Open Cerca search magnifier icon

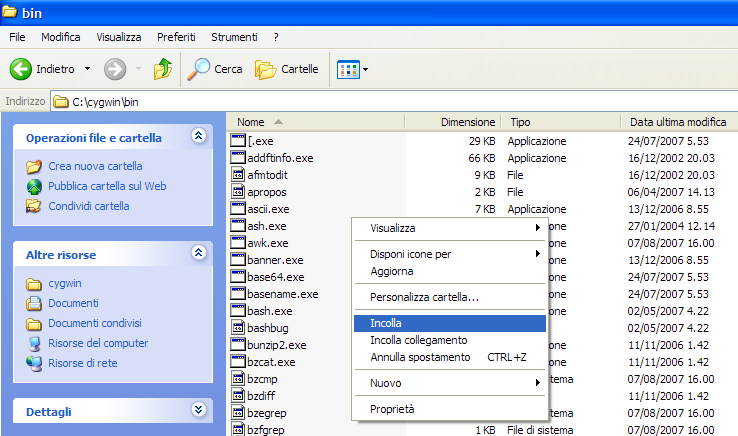click(x=198, y=69)
